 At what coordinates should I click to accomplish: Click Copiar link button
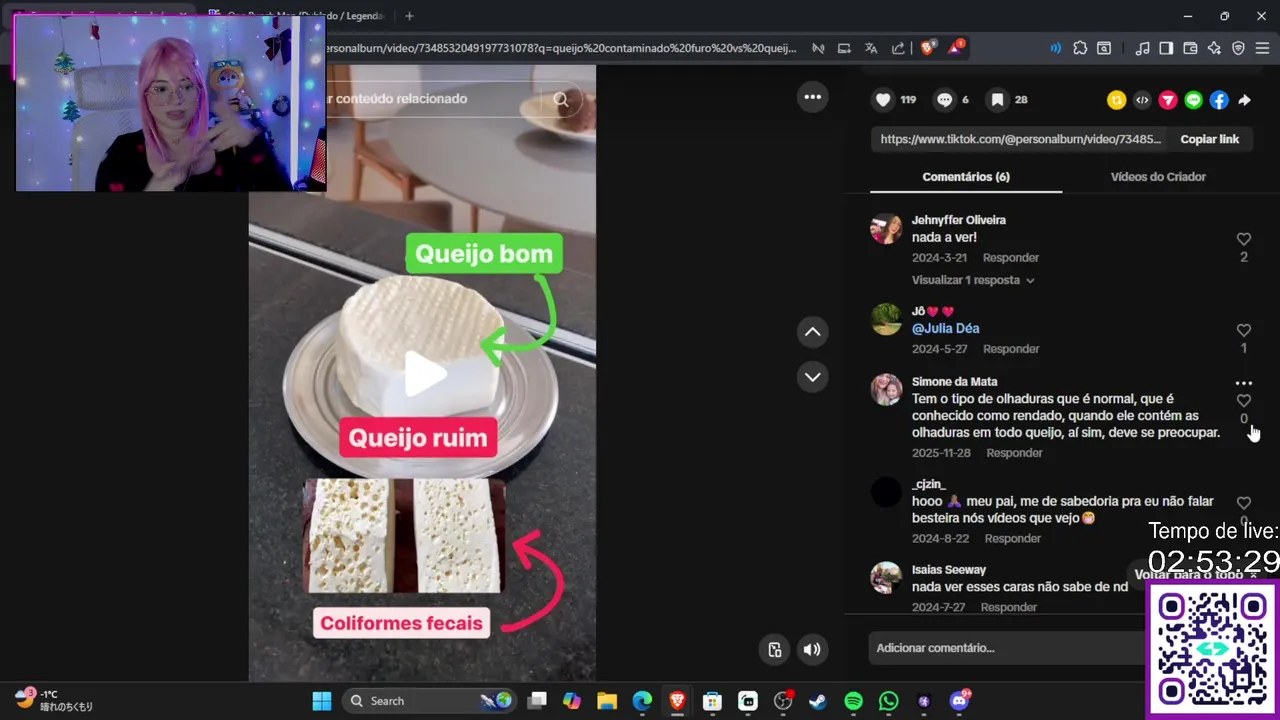tap(1210, 139)
